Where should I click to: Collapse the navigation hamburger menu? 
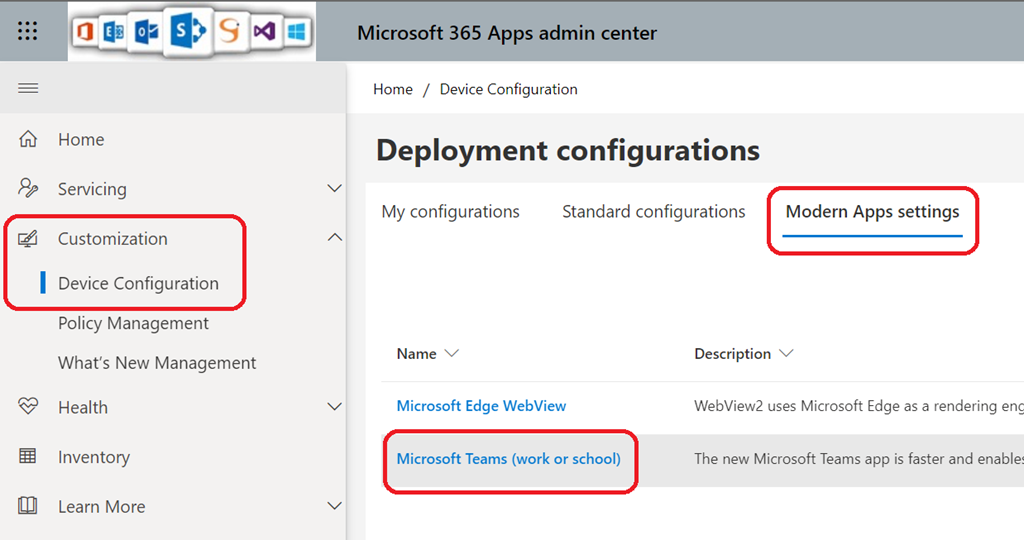click(x=28, y=88)
